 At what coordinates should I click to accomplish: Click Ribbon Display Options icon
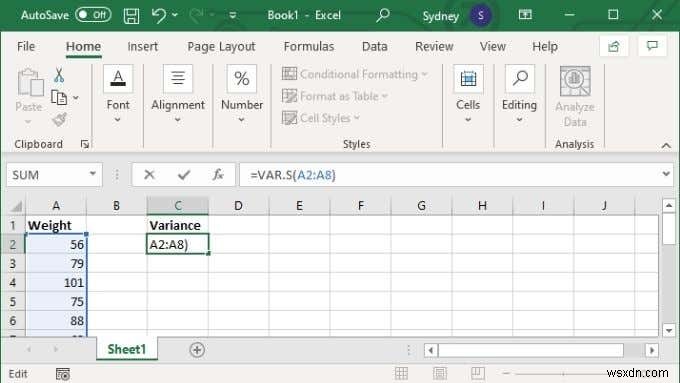525,15
